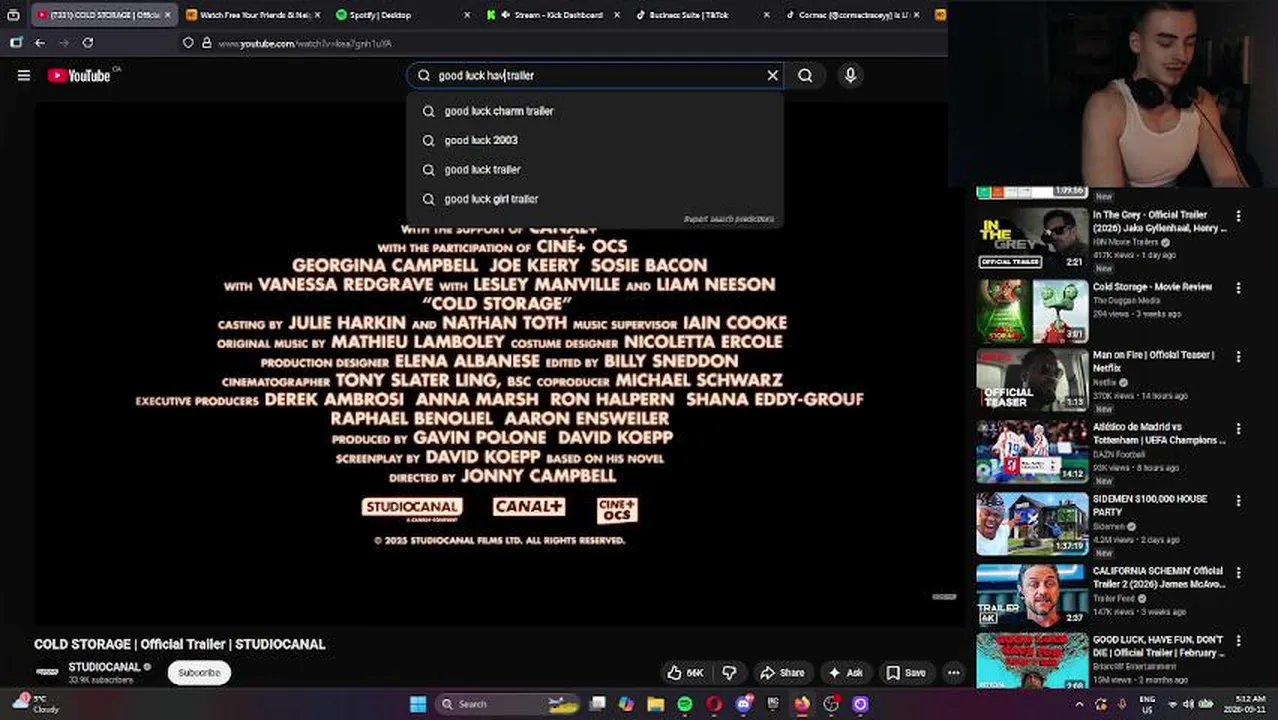Open Cold Storage Movie Review thumbnail

pos(1032,311)
